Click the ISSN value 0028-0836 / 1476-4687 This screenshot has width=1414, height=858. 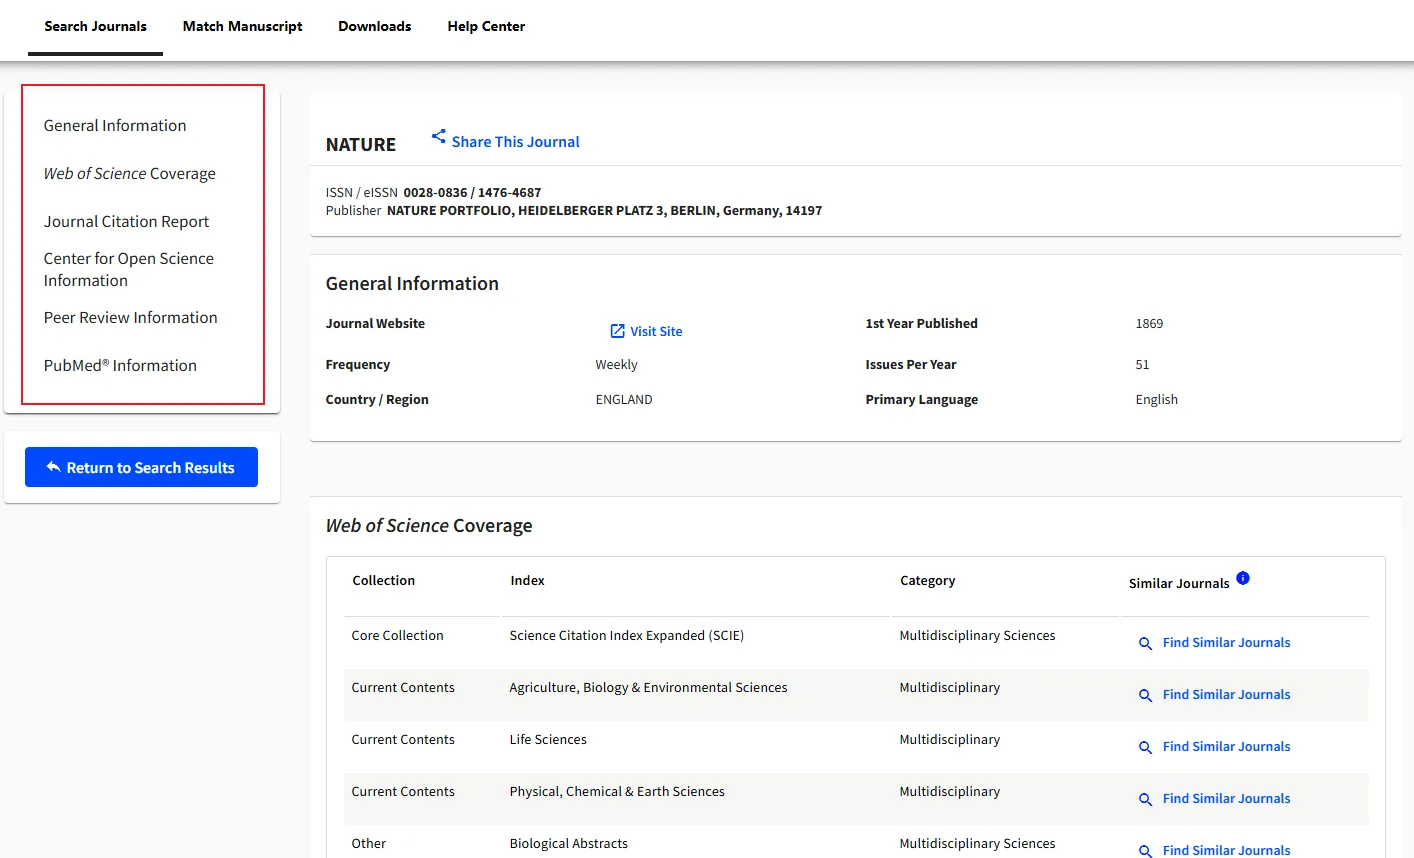(472, 192)
